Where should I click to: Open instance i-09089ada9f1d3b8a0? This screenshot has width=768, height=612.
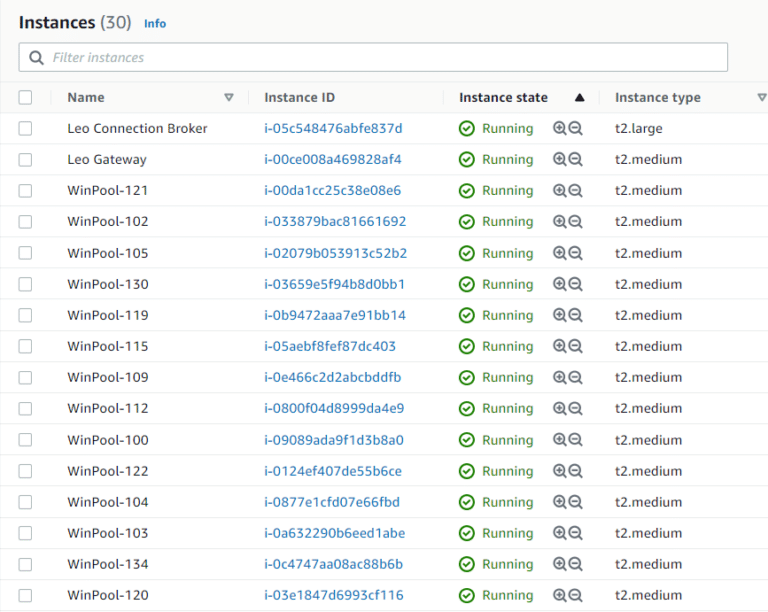click(x=334, y=440)
